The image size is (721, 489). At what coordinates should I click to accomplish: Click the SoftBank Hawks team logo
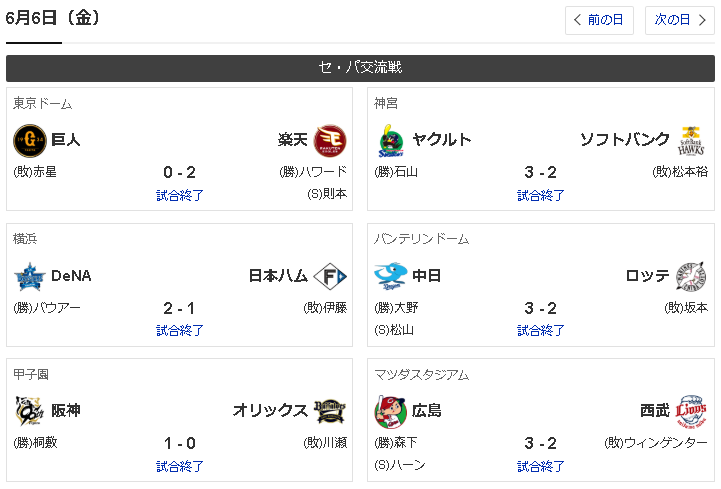tap(691, 140)
